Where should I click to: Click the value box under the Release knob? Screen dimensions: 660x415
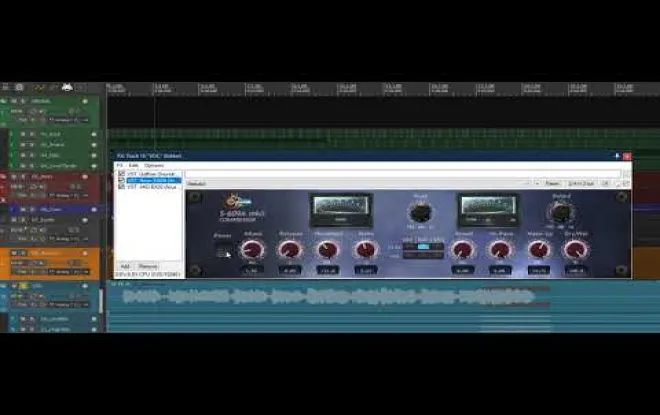(290, 270)
